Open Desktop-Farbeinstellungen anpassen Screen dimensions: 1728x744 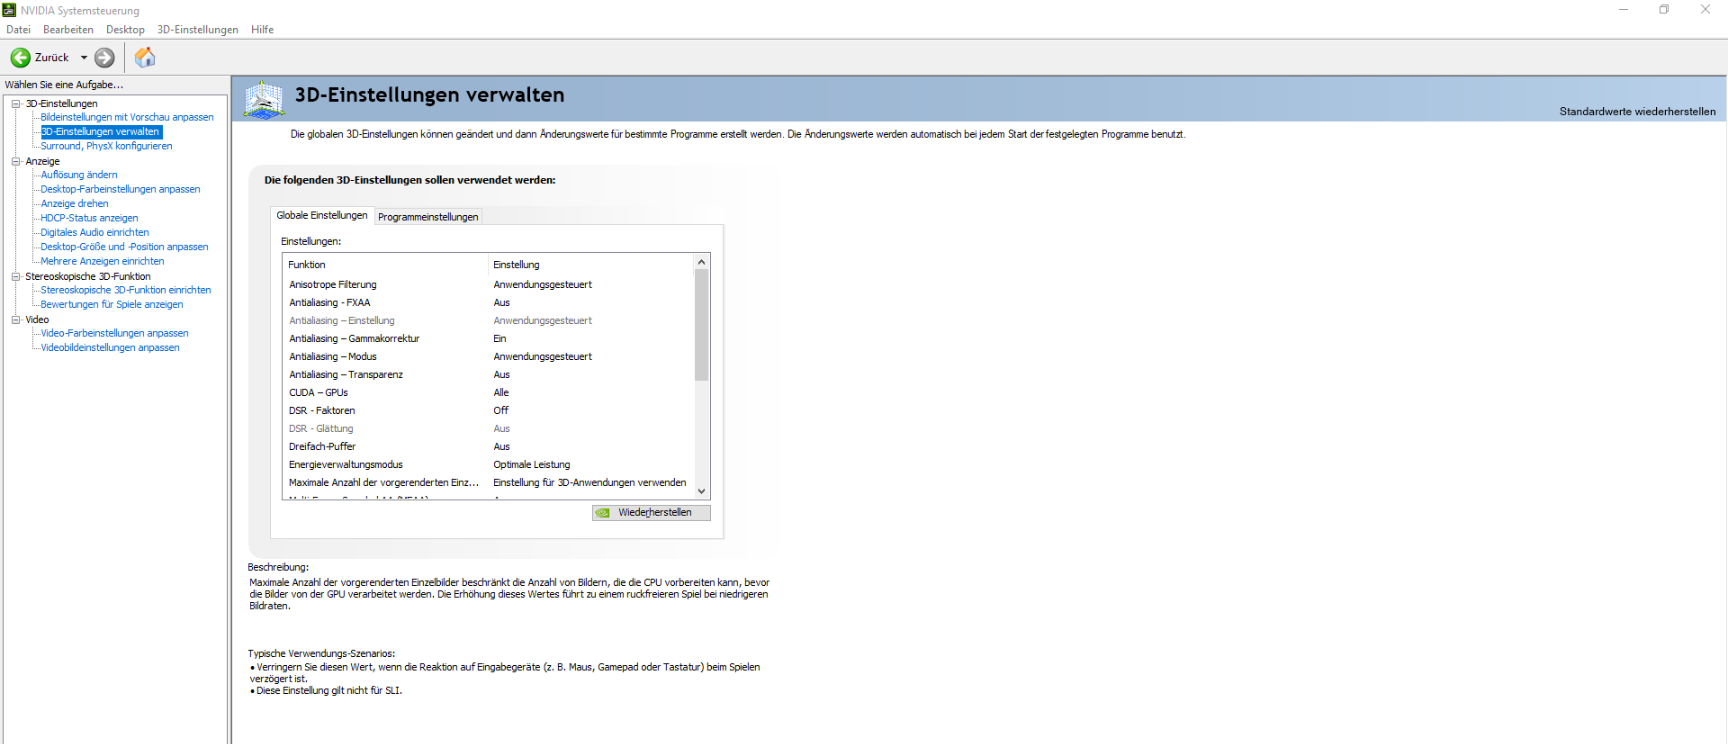point(120,189)
